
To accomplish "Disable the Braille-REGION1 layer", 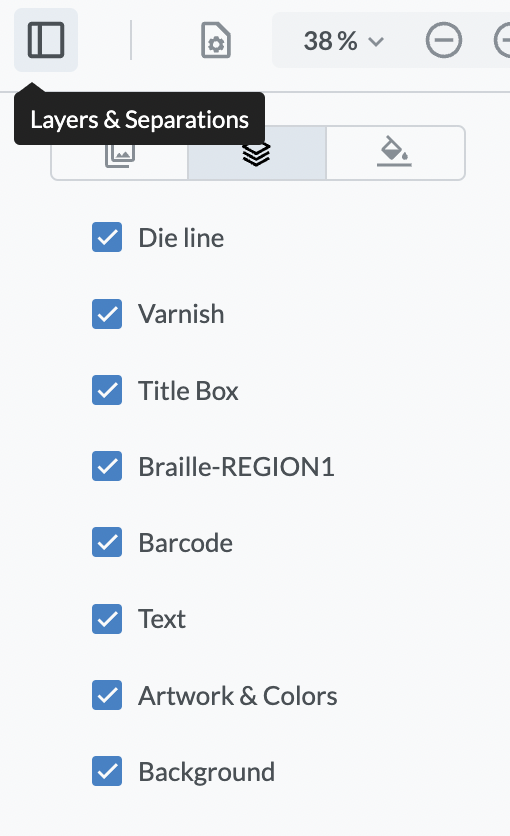I will [107, 466].
